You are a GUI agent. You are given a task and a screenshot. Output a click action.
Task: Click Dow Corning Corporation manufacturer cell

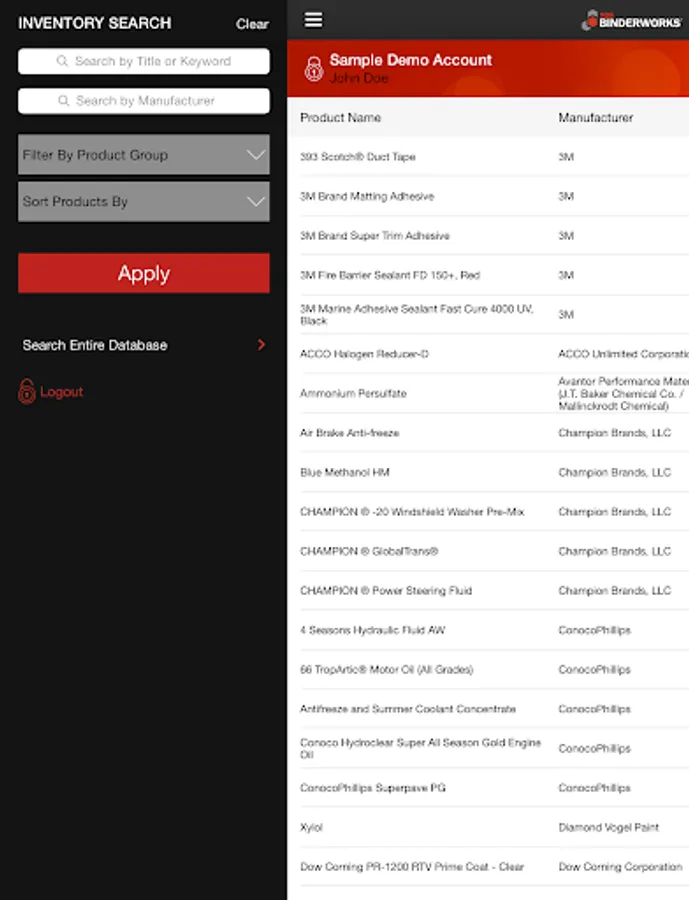coord(620,867)
